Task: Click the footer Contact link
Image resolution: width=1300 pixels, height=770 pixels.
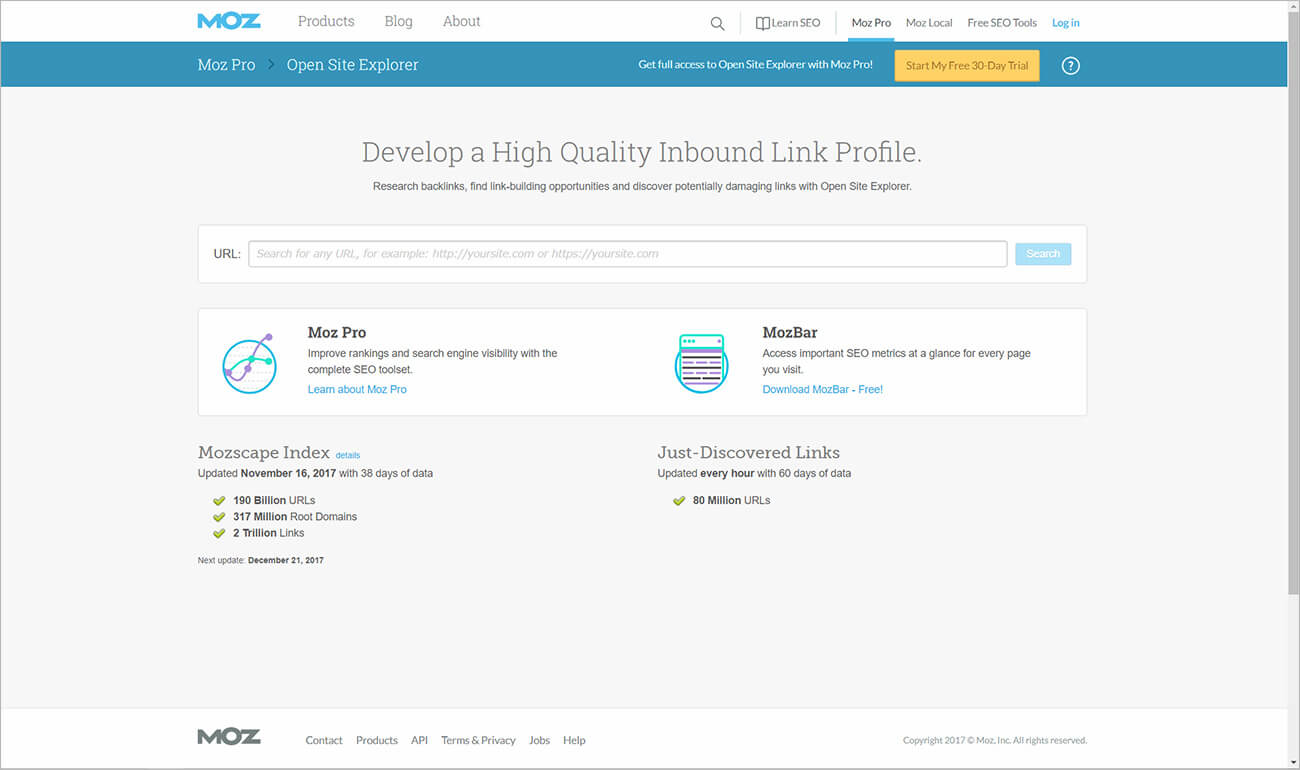Action: click(324, 740)
